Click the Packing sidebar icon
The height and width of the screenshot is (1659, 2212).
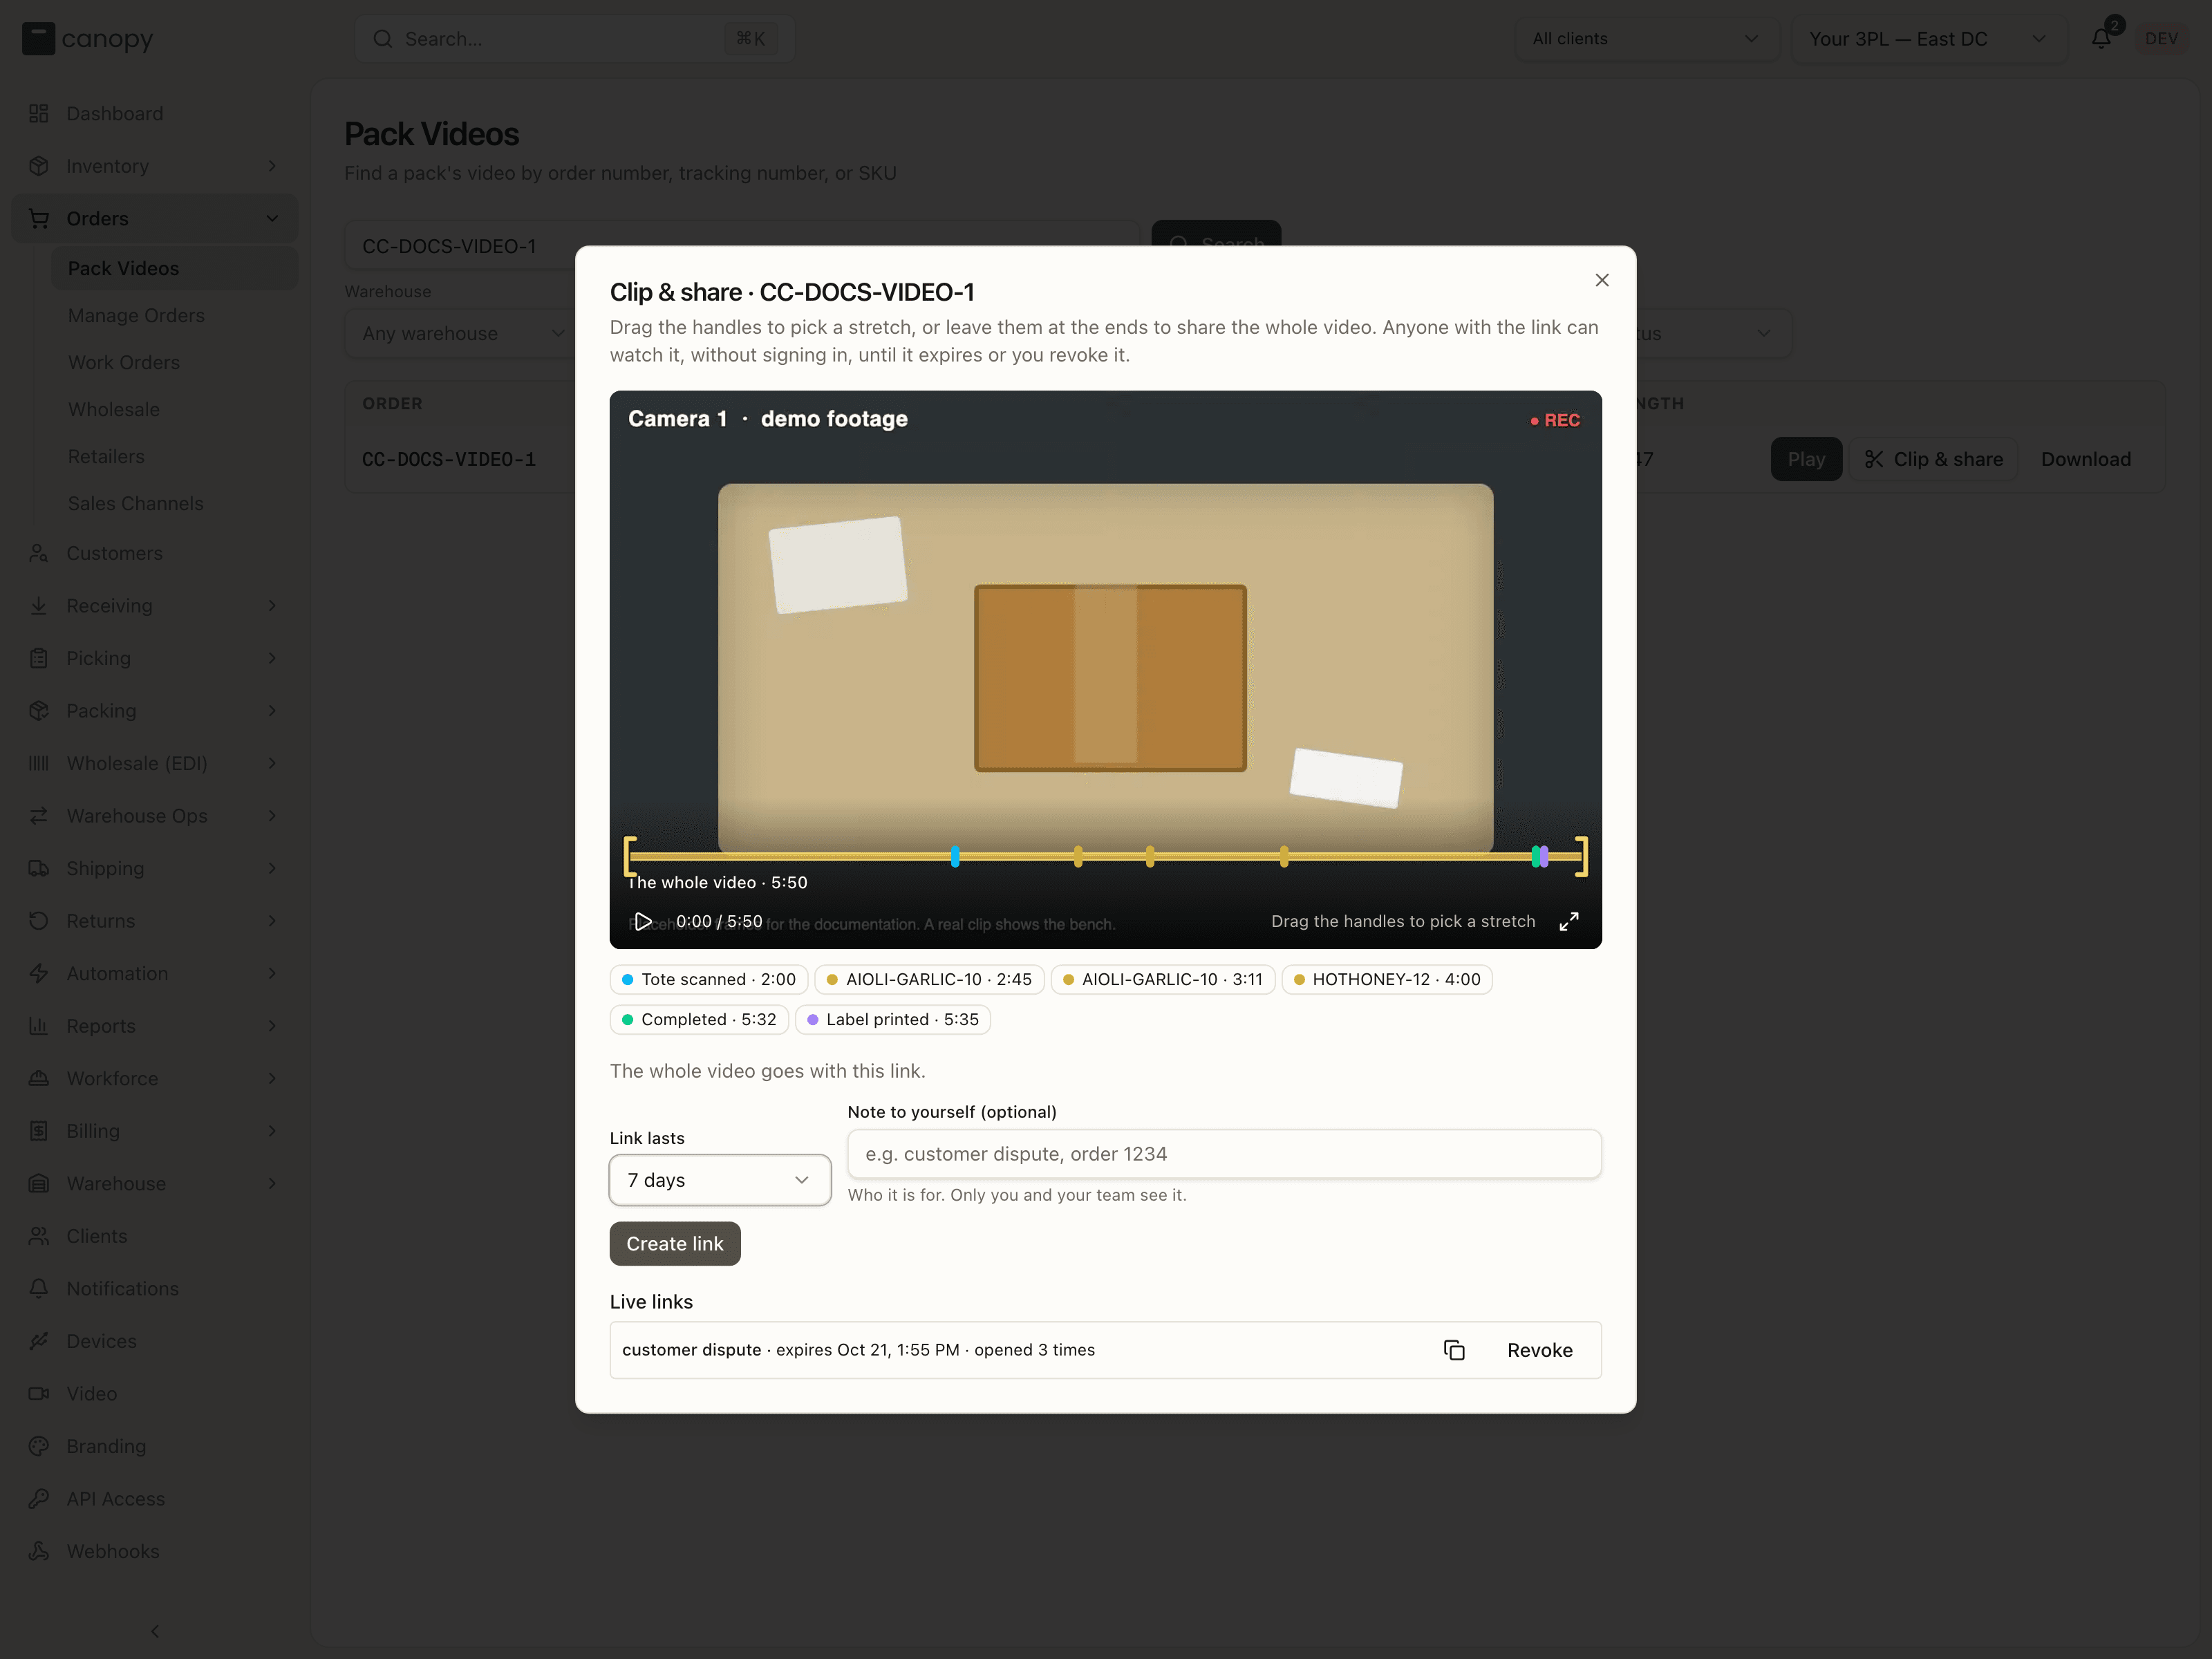click(39, 711)
